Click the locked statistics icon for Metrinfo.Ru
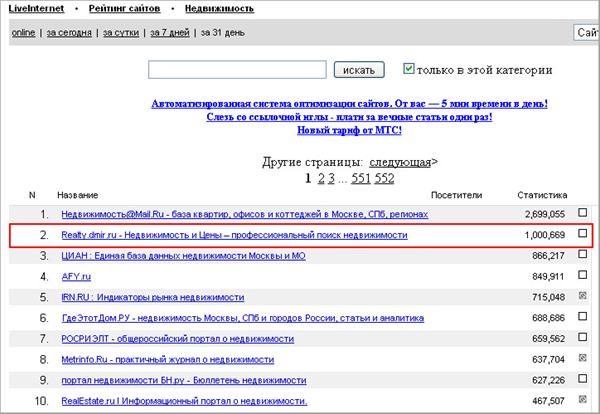This screenshot has height=414, width=600. coord(582,358)
